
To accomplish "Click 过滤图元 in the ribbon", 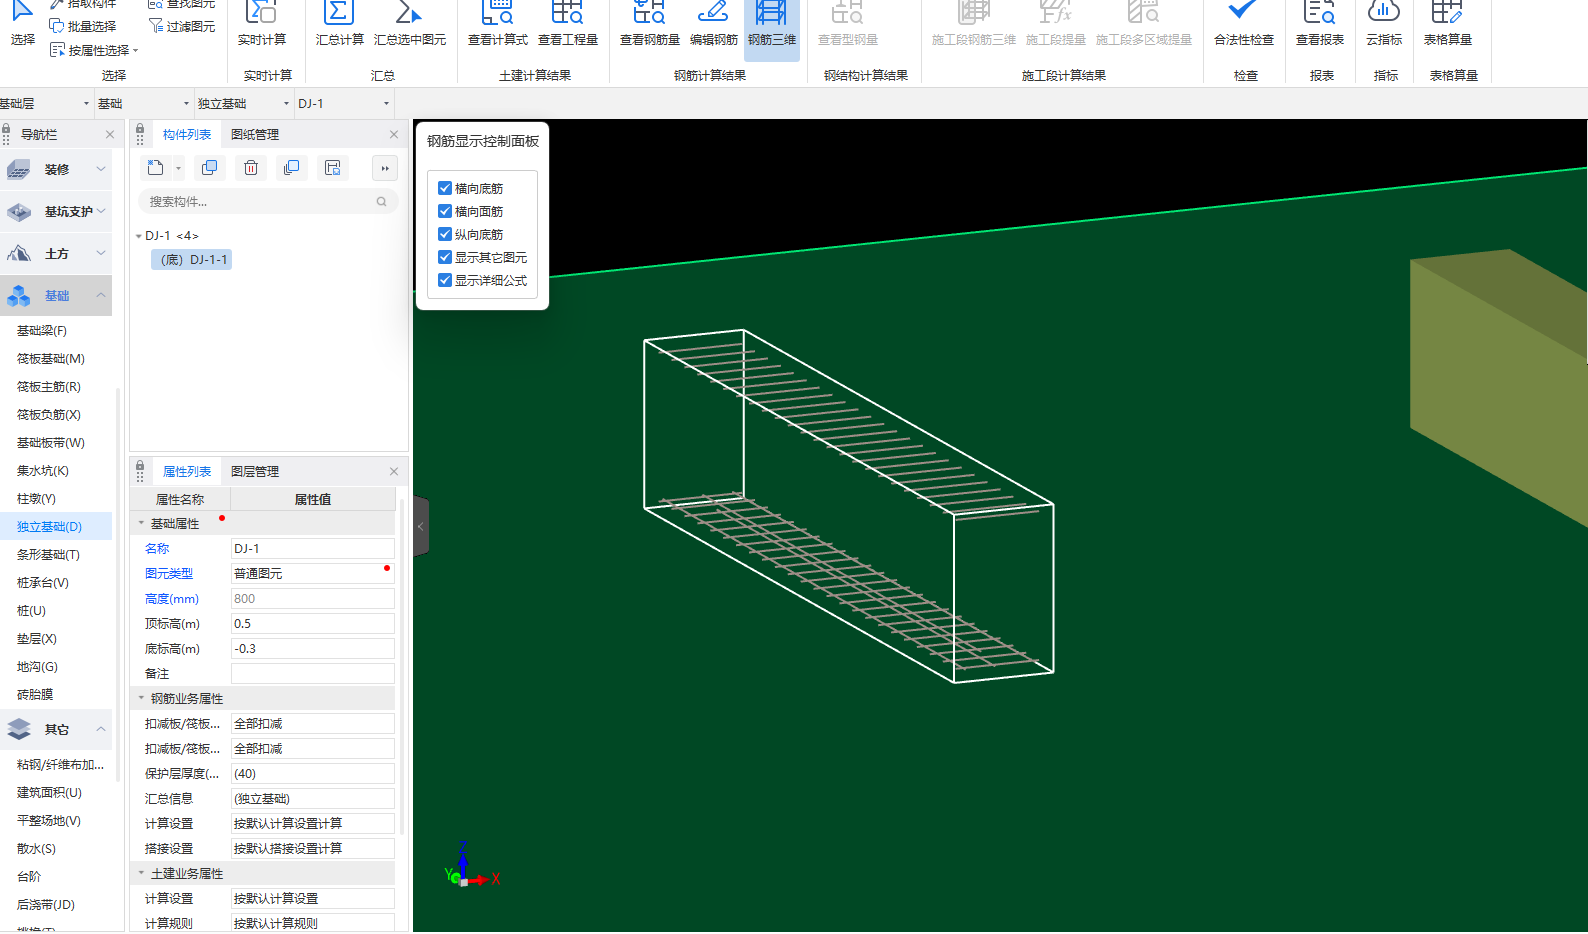I will click(x=182, y=26).
